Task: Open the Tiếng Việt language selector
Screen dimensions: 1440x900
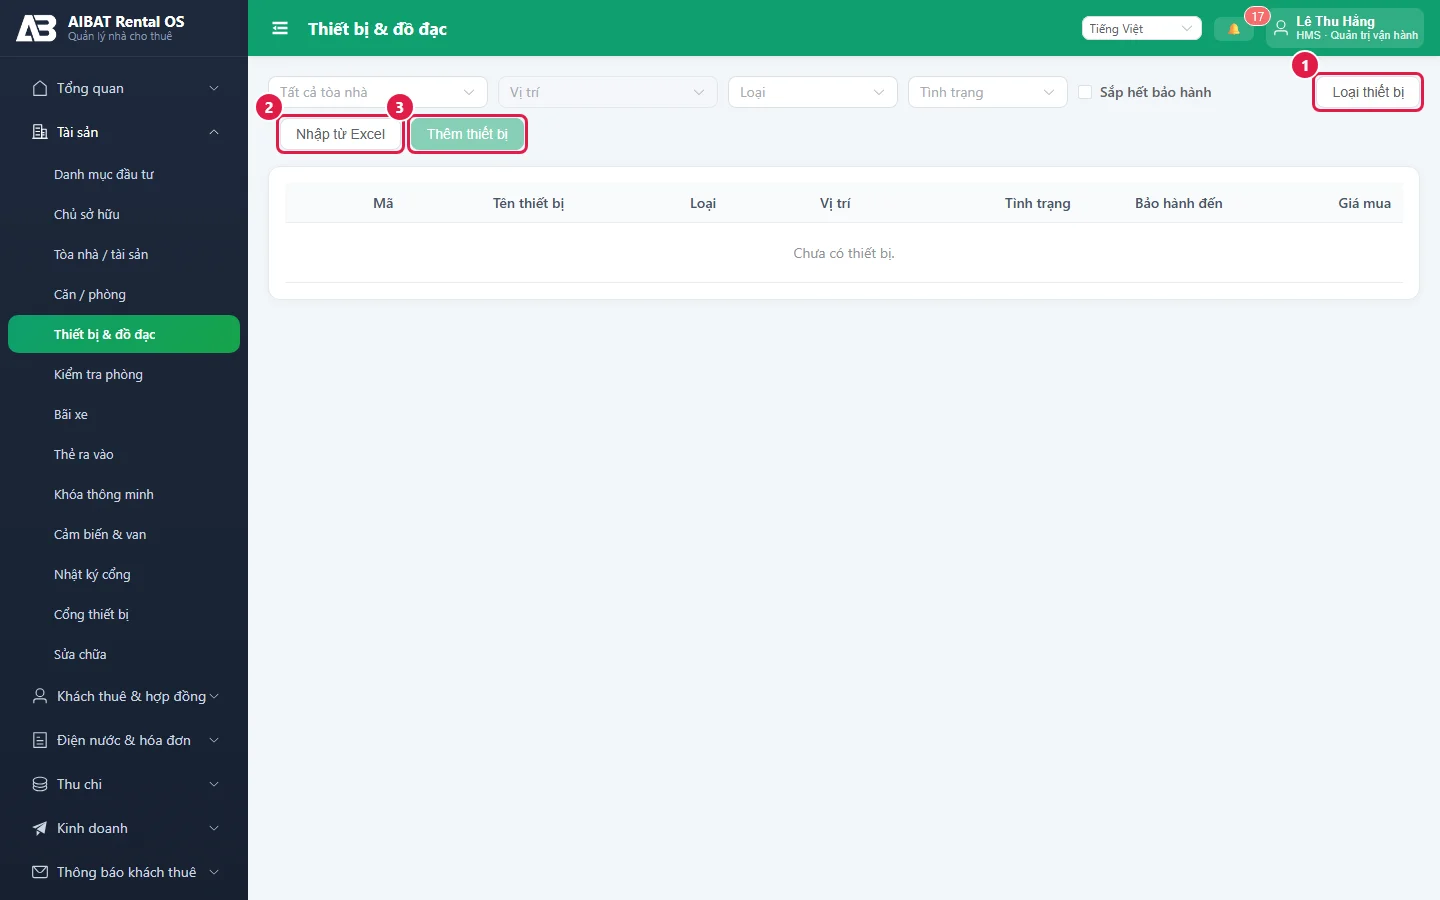Action: pyautogui.click(x=1142, y=29)
